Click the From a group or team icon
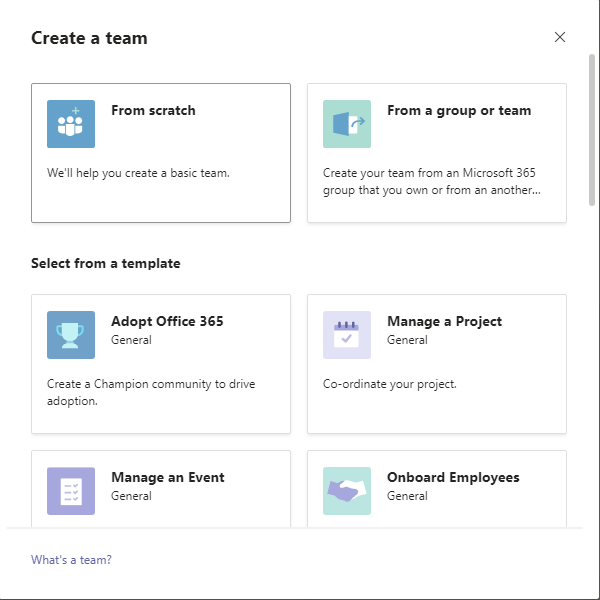This screenshot has height=600, width=600. point(347,124)
